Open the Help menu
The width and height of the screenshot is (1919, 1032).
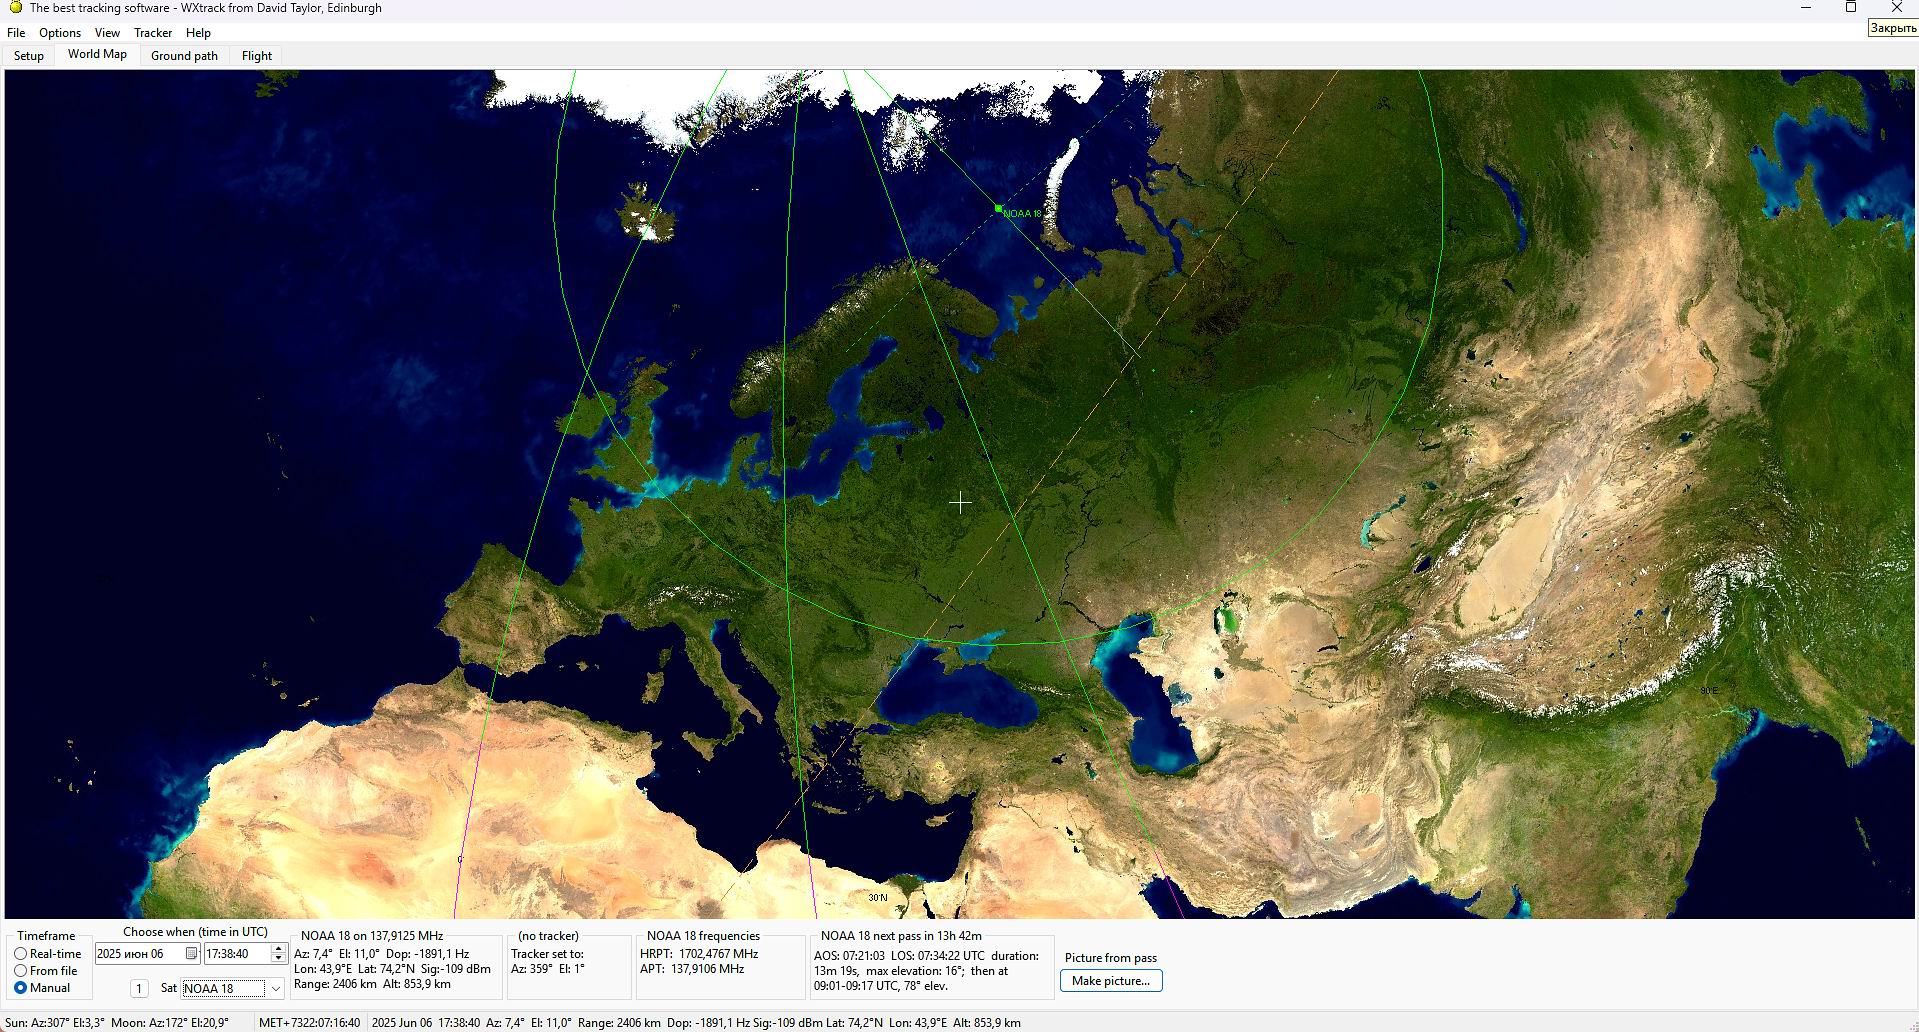(x=198, y=33)
